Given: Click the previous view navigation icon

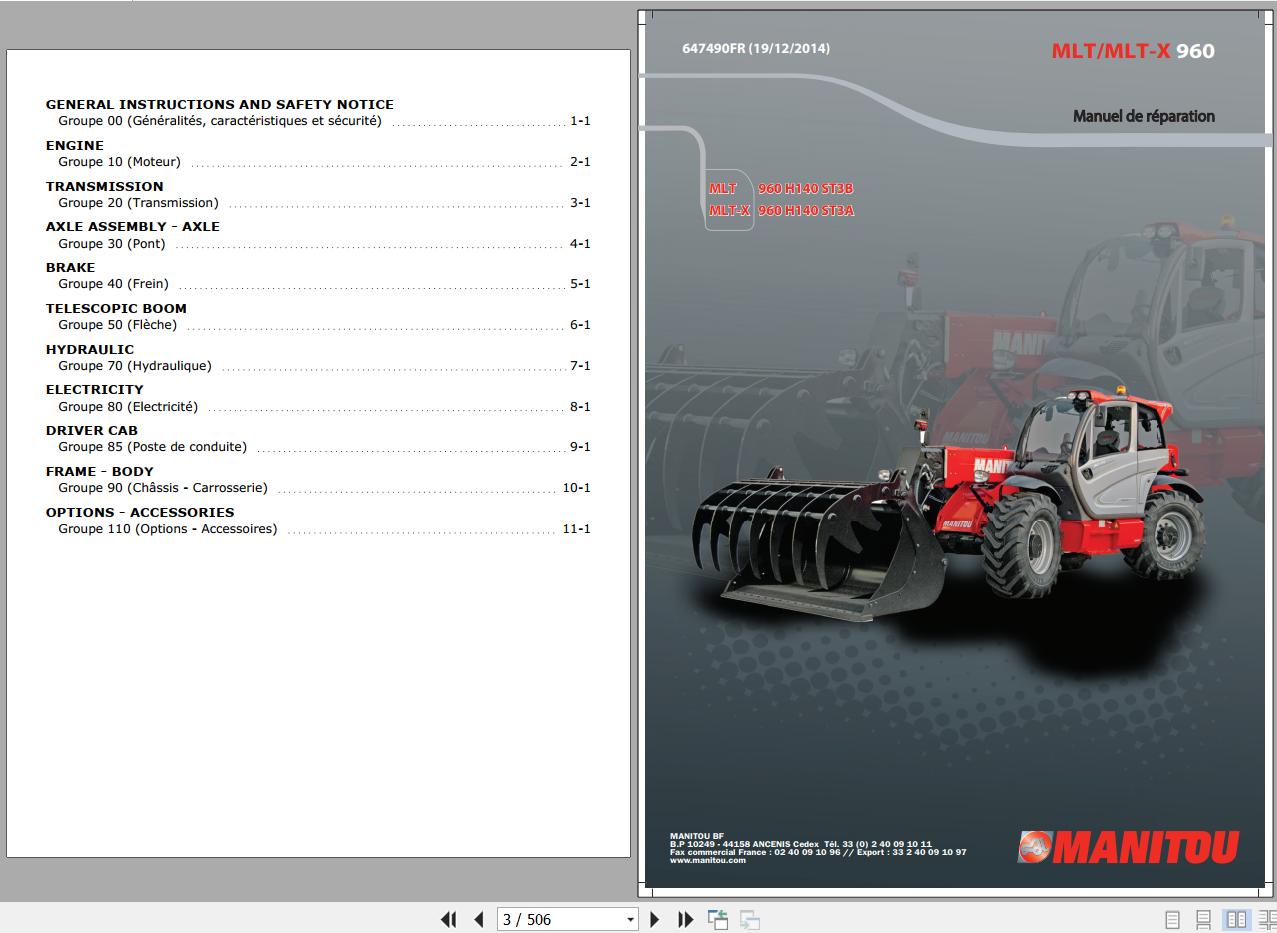Looking at the screenshot, I should pos(717,919).
